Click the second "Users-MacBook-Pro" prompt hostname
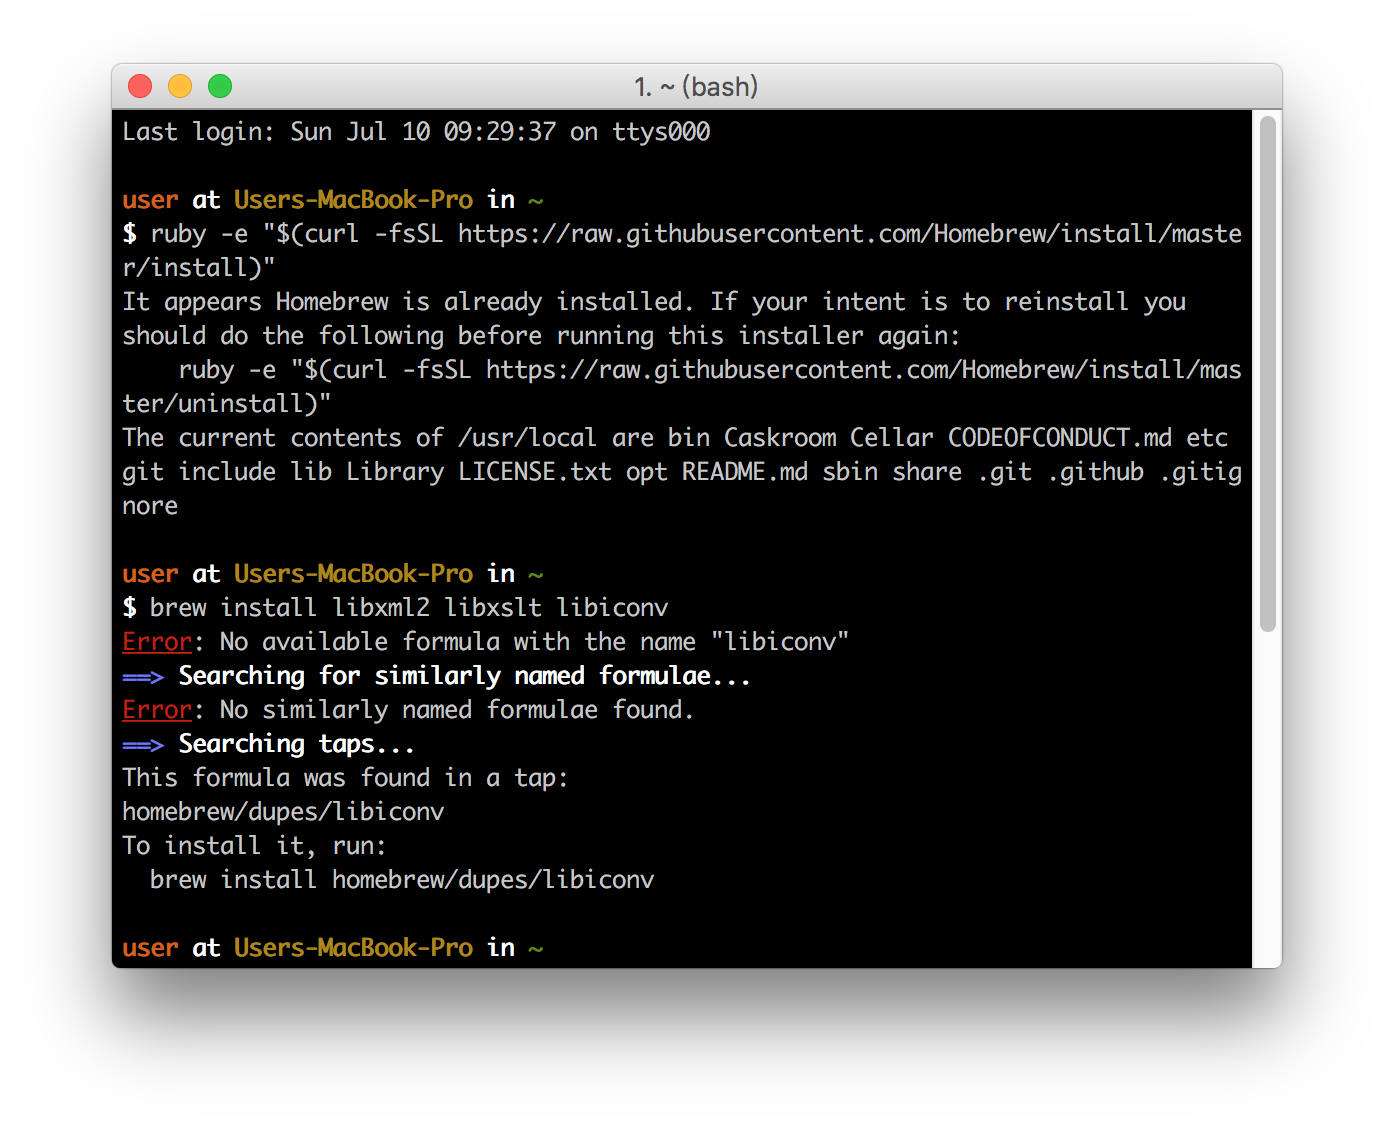This screenshot has width=1394, height=1128. pos(353,574)
